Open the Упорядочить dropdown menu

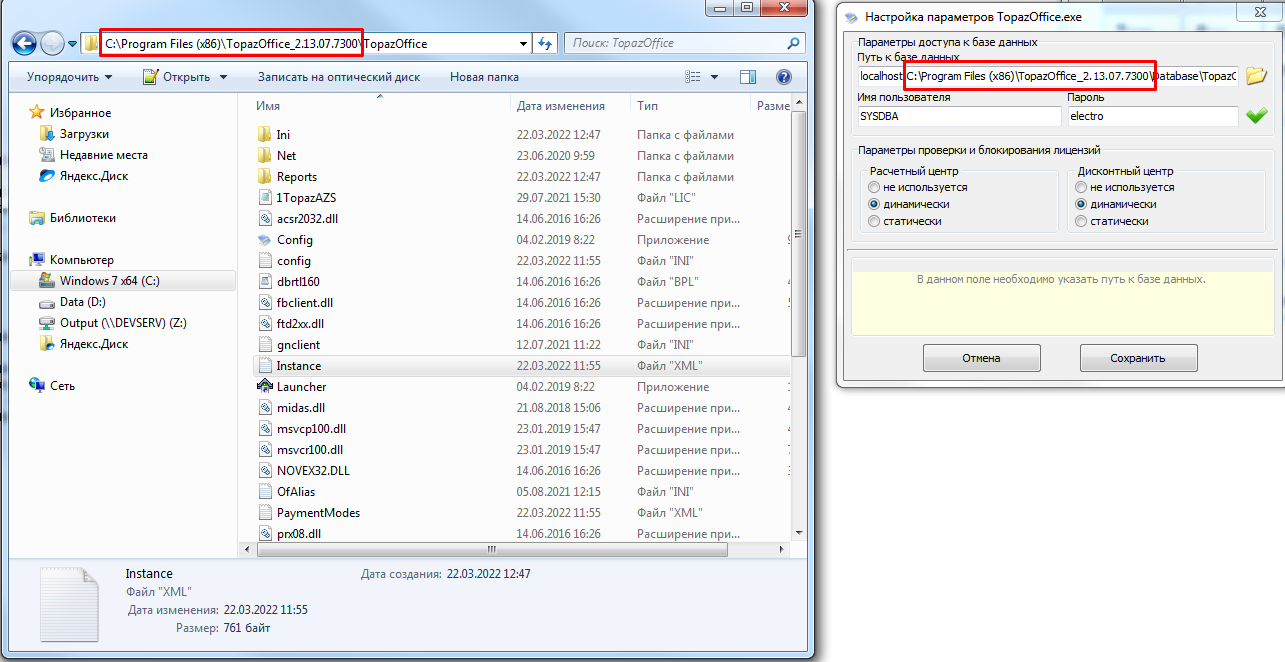click(x=69, y=77)
